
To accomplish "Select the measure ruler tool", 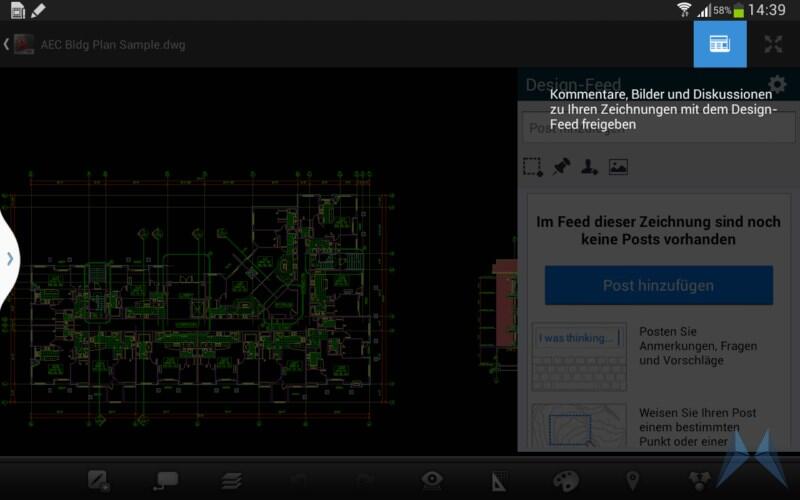I will click(x=499, y=480).
